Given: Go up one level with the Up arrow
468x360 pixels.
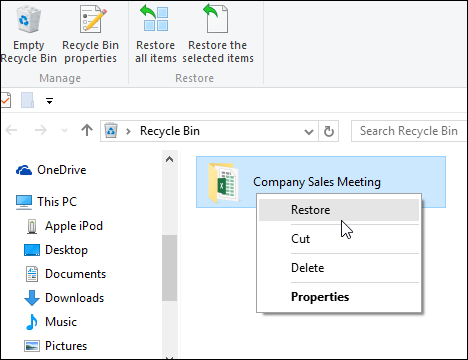Looking at the screenshot, I should coord(87,130).
